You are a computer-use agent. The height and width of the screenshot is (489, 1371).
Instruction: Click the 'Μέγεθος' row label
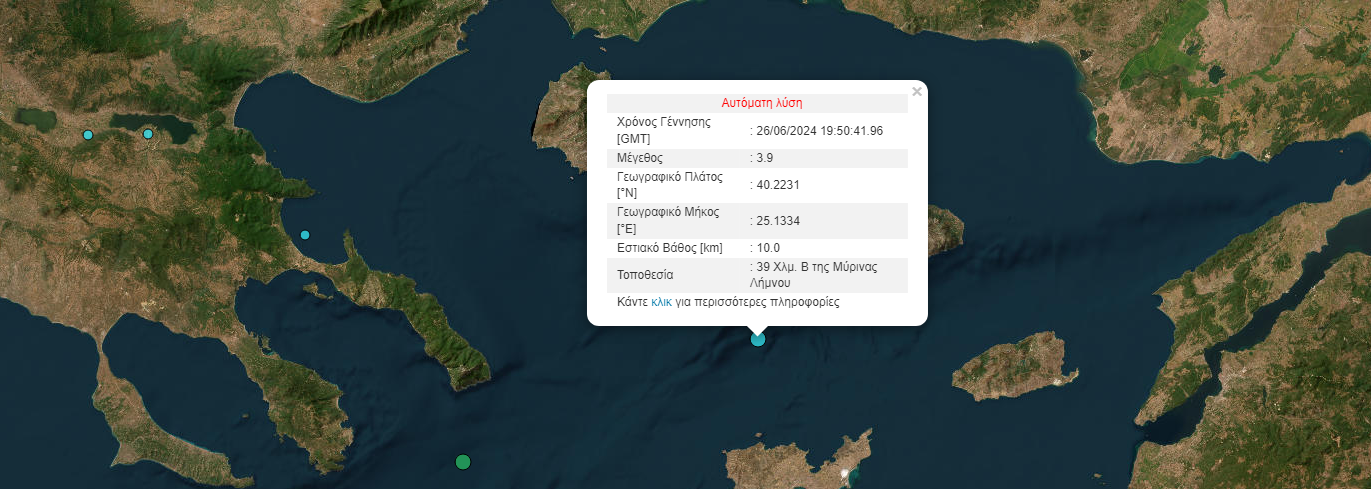[640, 158]
